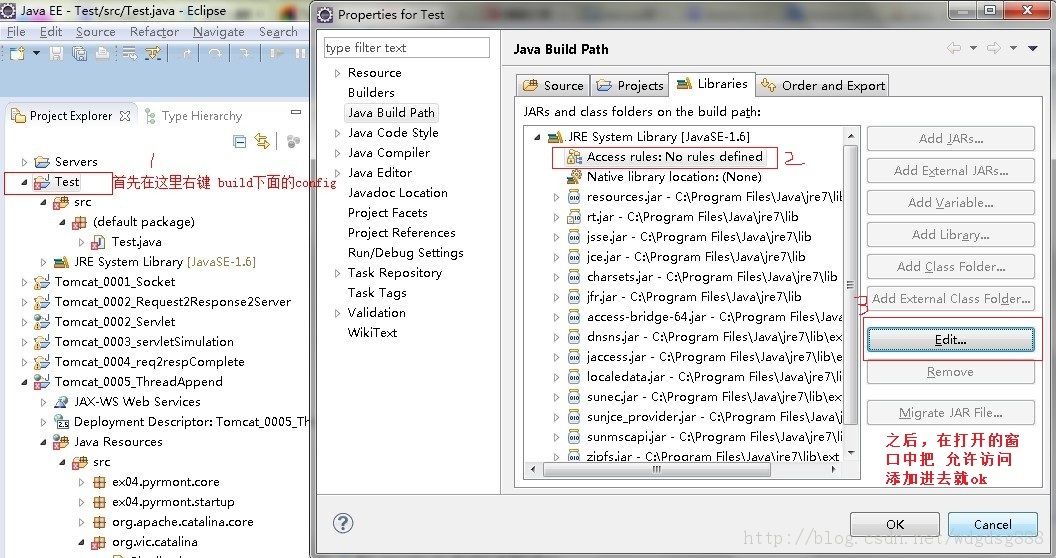Select Javadoc Location in properties list

pyautogui.click(x=397, y=193)
